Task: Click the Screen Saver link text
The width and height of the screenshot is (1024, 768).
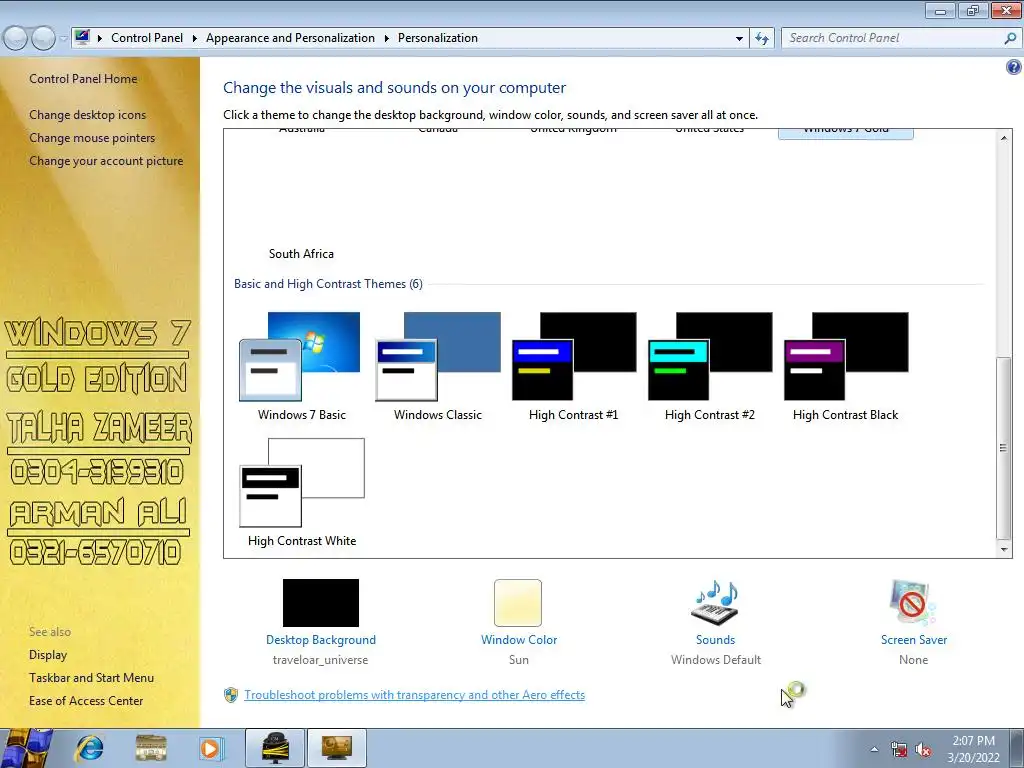Action: 914,640
